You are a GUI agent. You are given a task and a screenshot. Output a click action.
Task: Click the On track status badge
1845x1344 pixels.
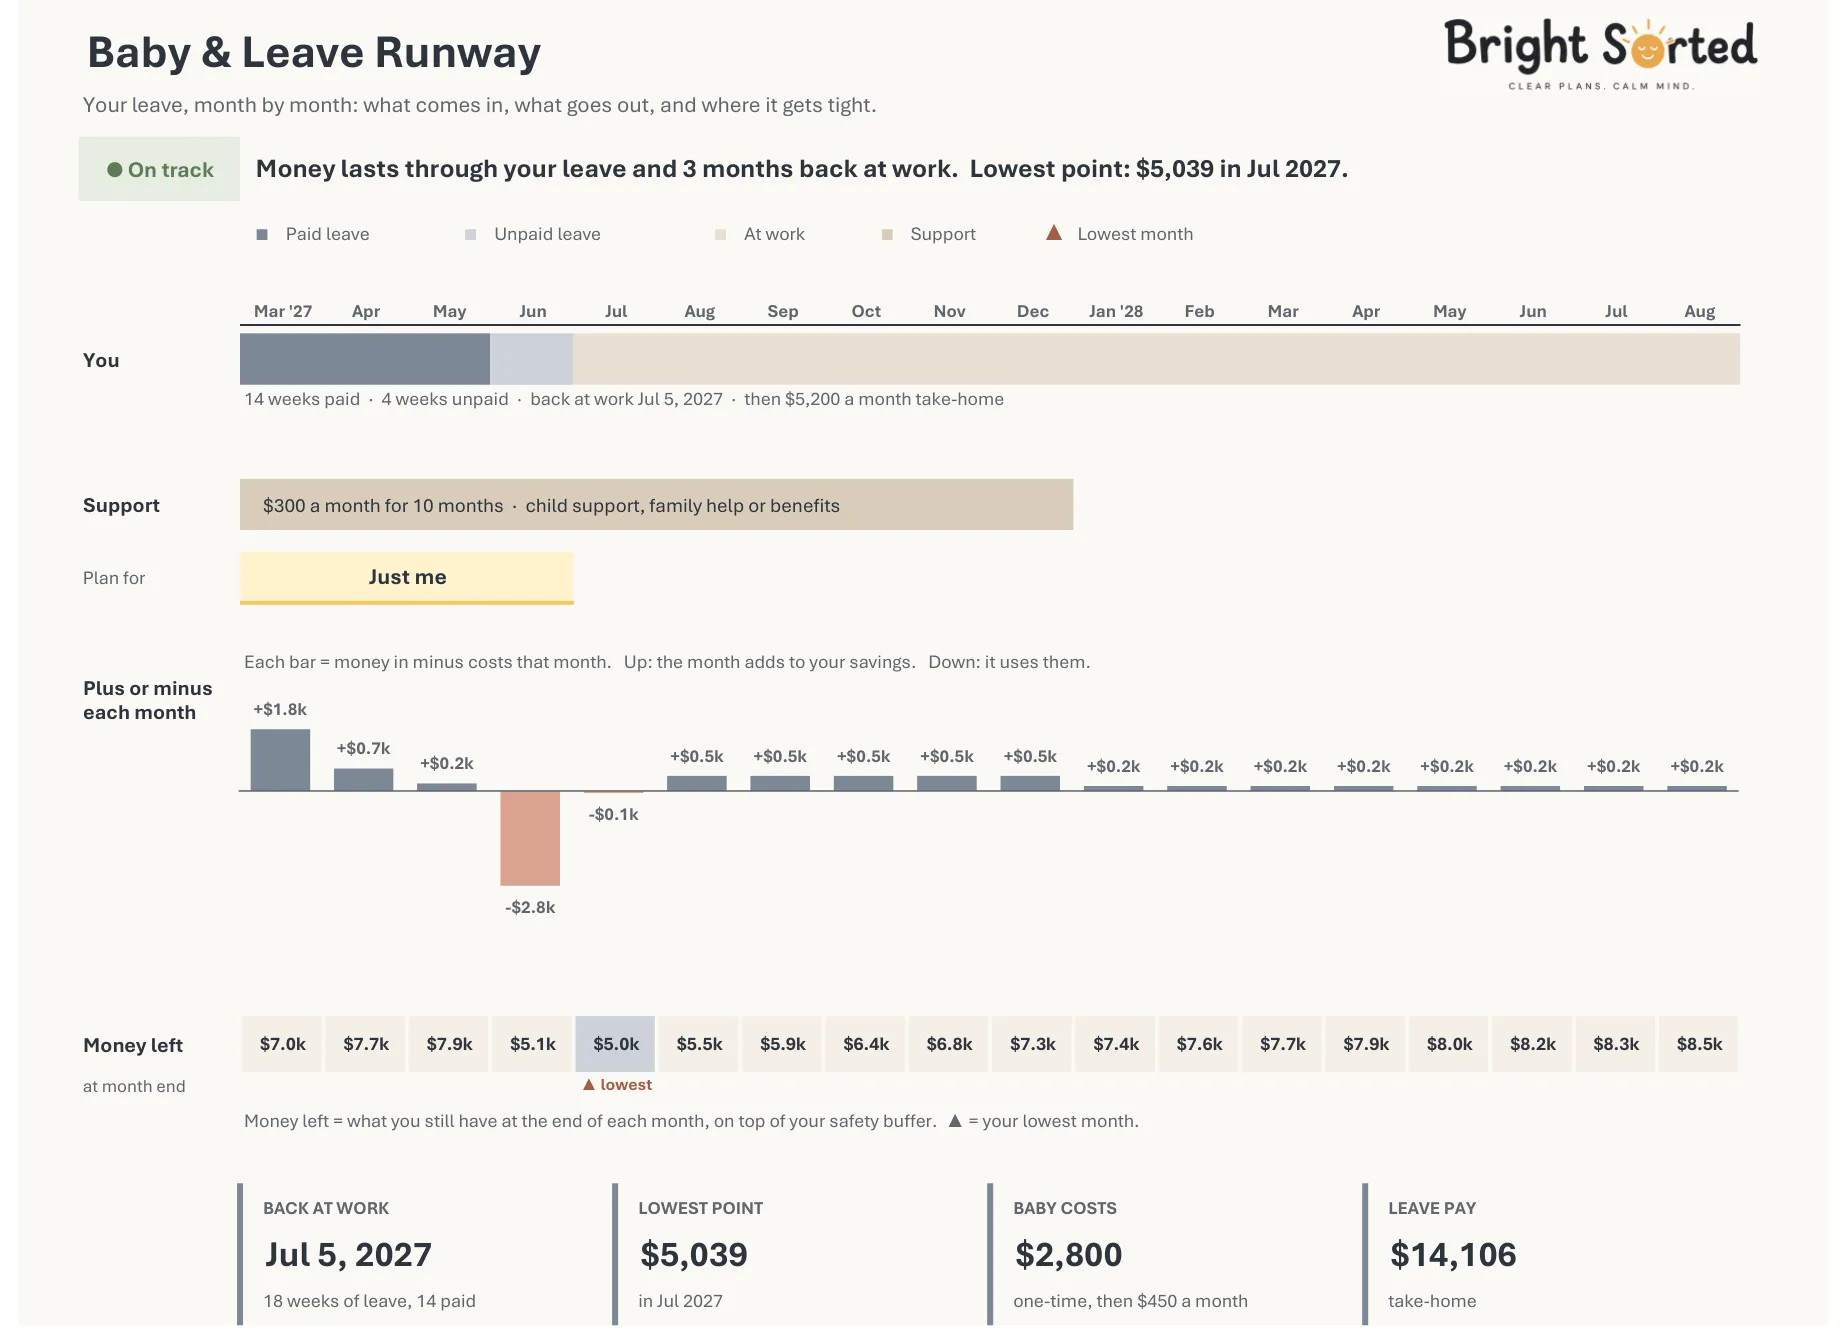[x=160, y=169]
